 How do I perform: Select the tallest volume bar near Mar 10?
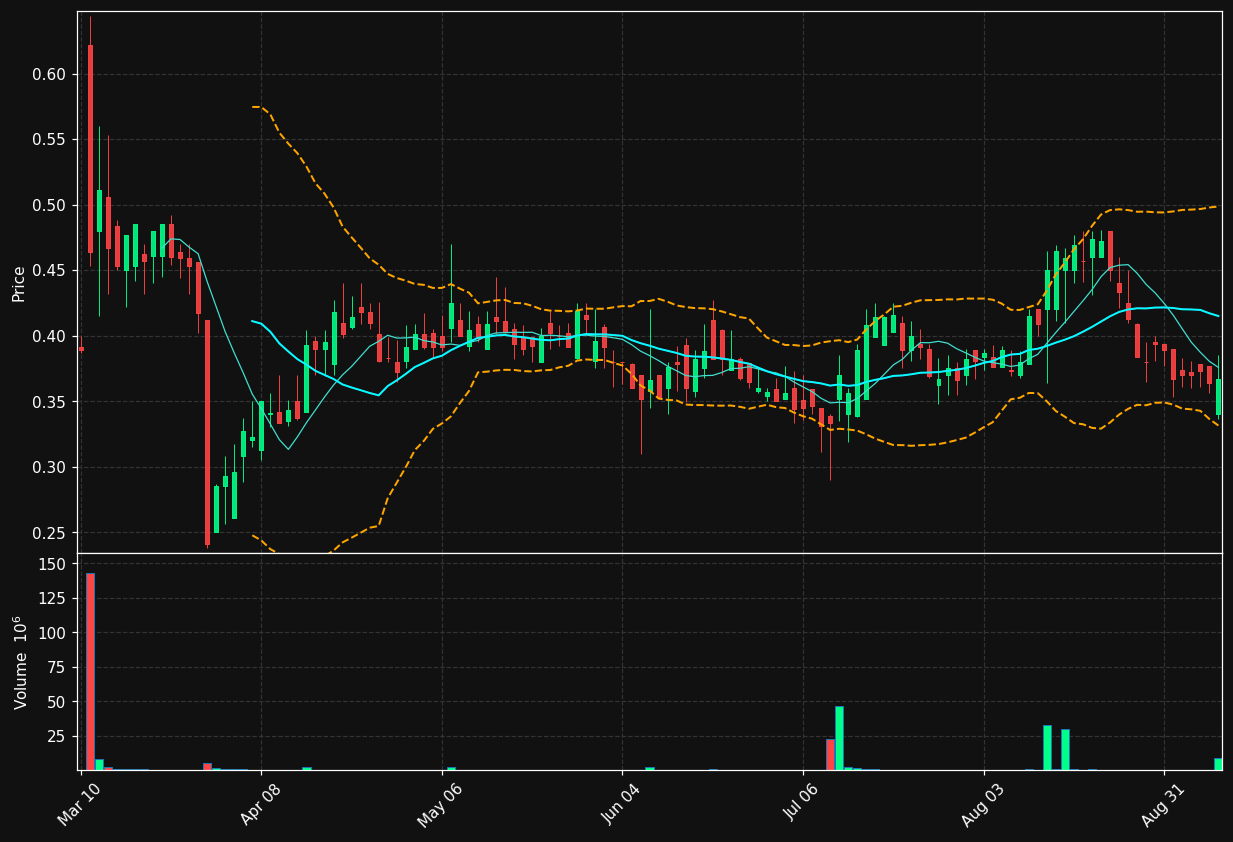pyautogui.click(x=90, y=672)
